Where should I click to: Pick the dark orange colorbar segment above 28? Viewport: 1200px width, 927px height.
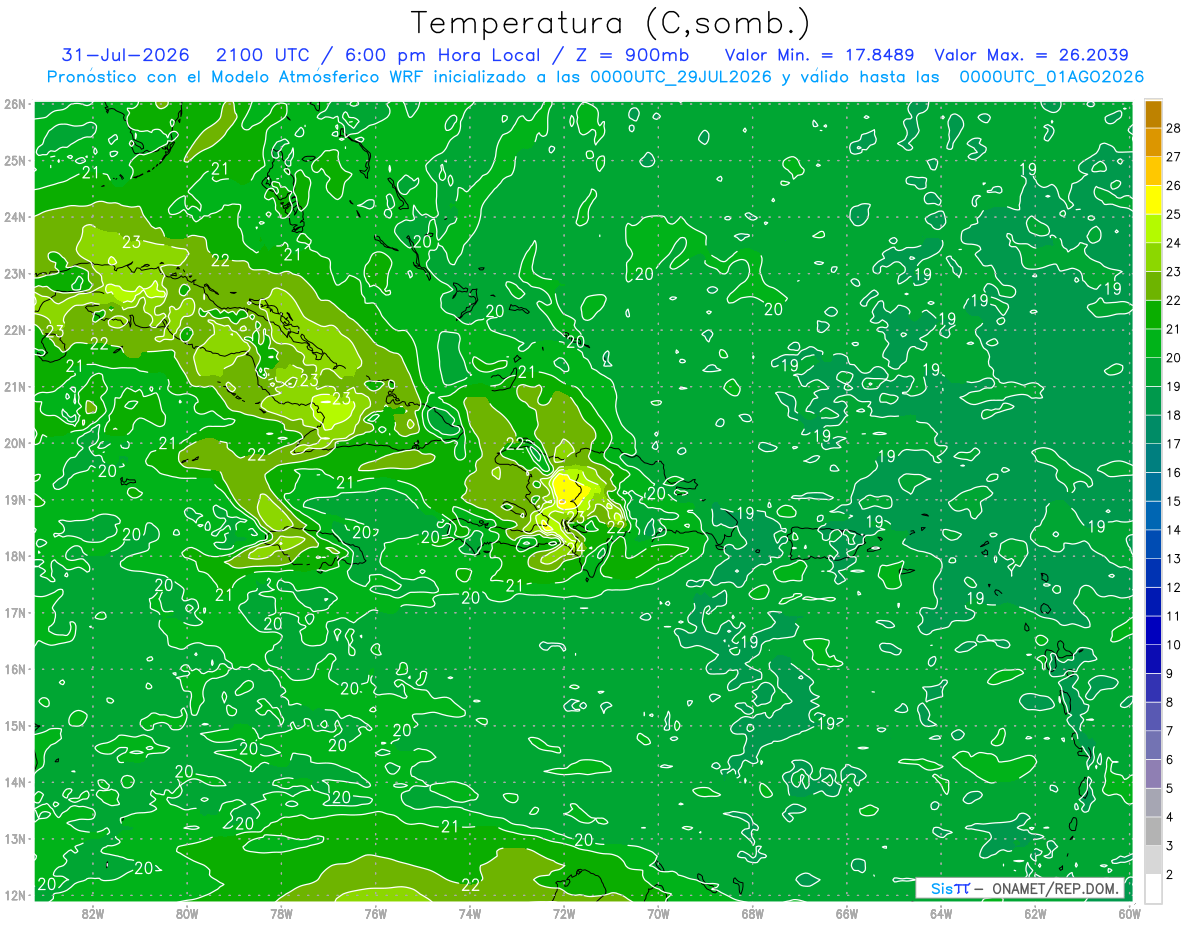click(1153, 113)
